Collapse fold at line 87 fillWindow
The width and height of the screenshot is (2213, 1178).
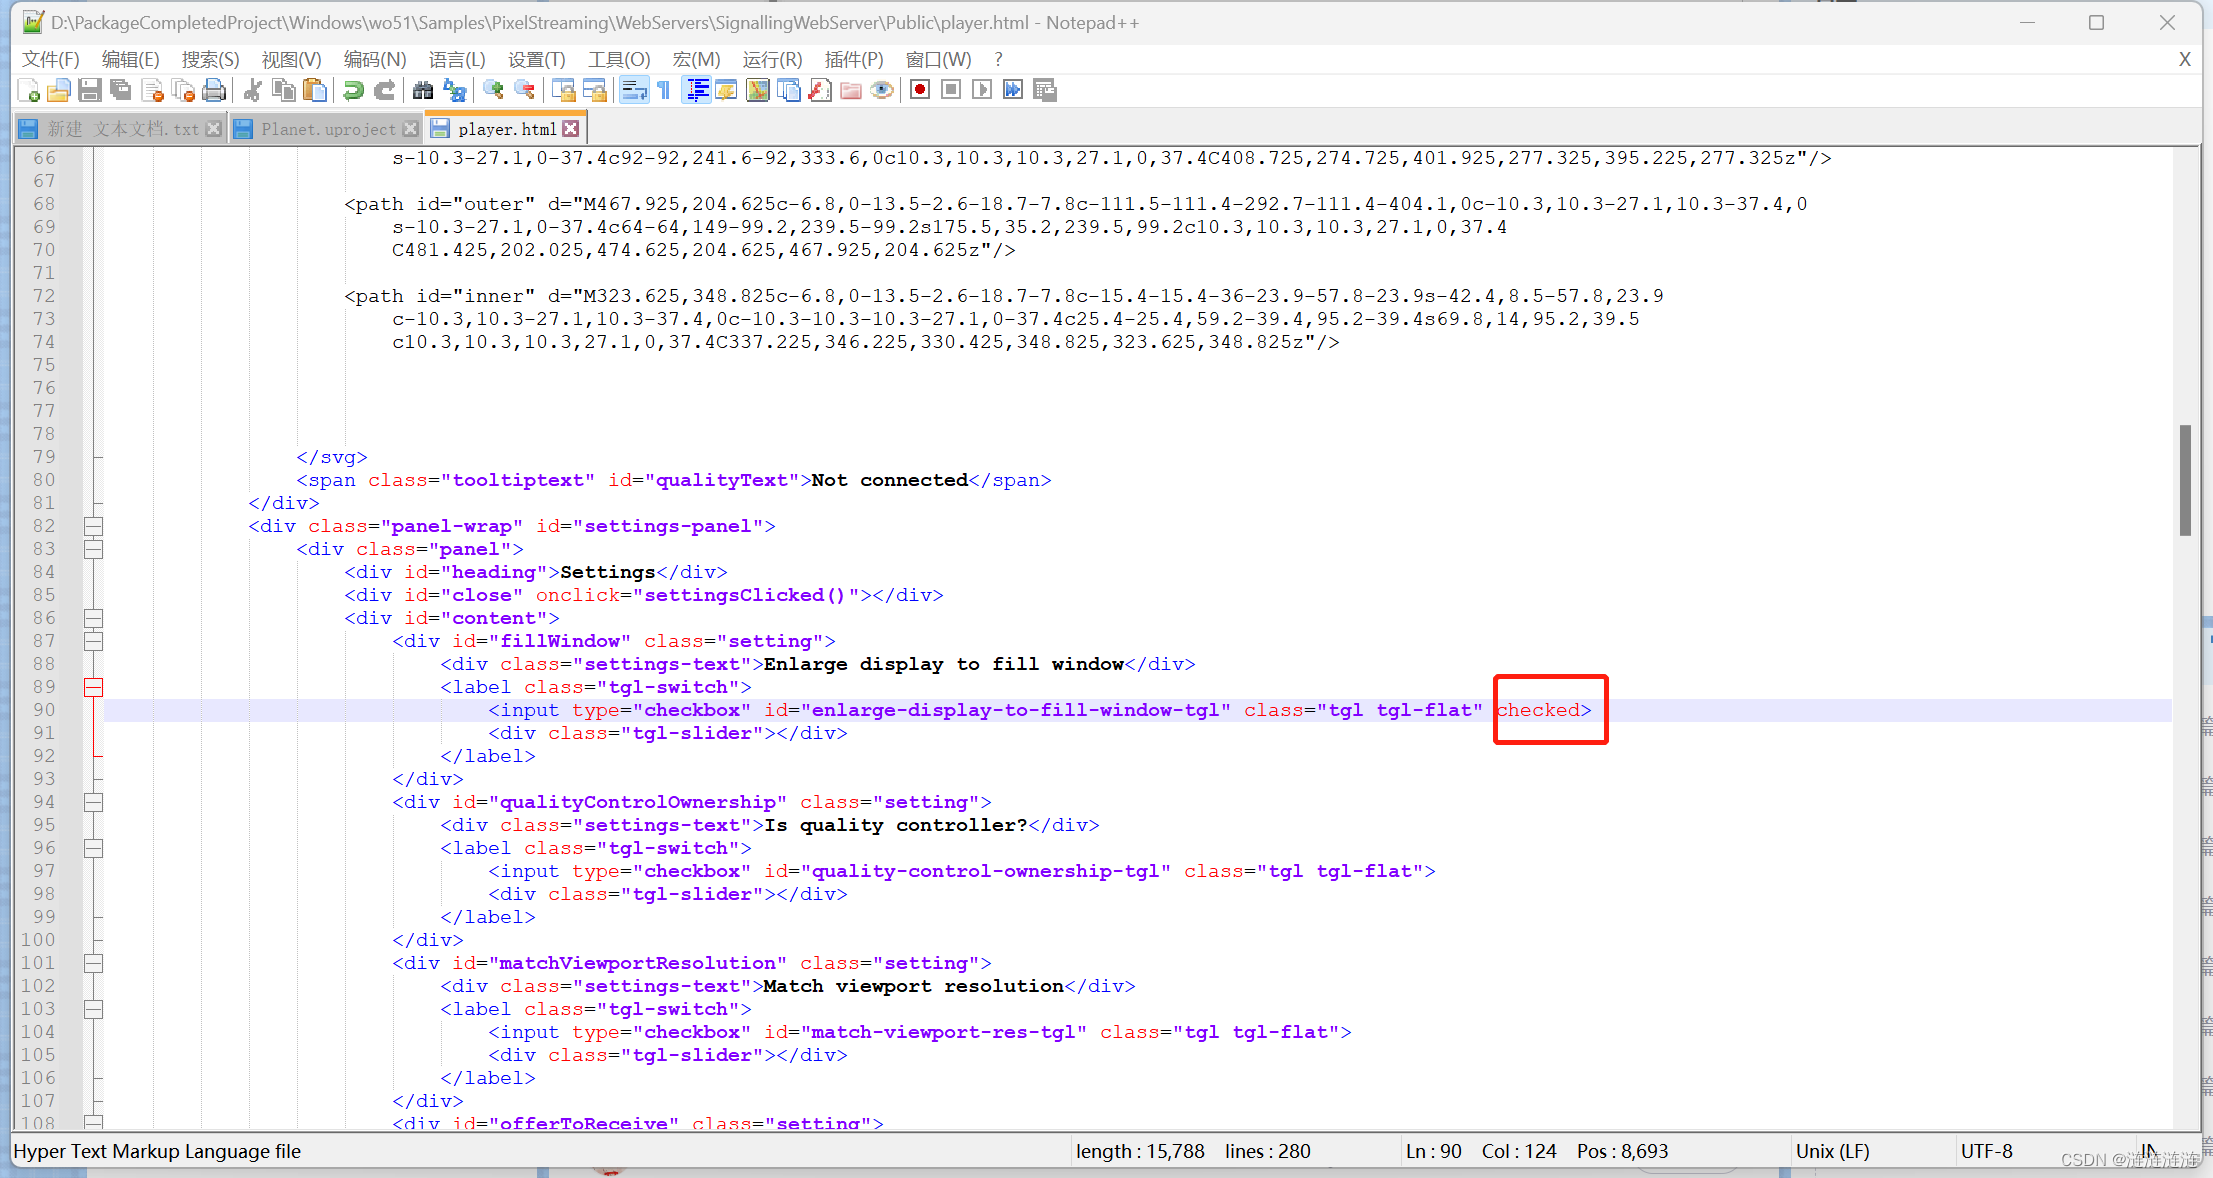[94, 641]
